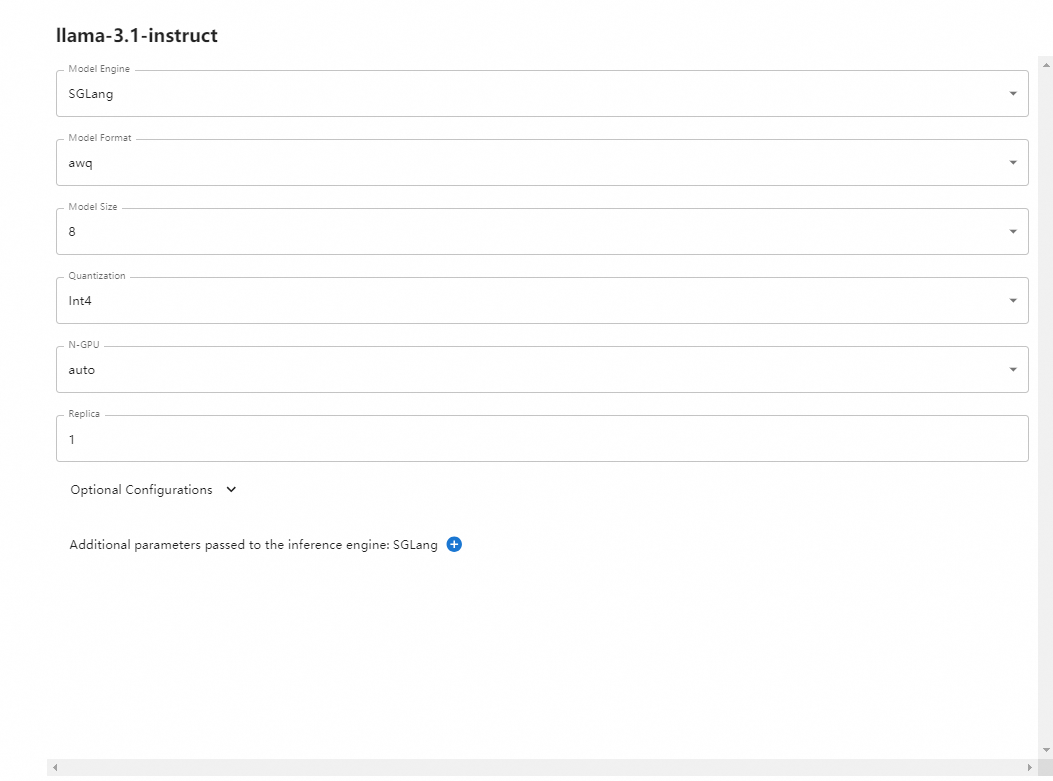Click the vertical scrollbar up arrow

pyautogui.click(x=1046, y=64)
